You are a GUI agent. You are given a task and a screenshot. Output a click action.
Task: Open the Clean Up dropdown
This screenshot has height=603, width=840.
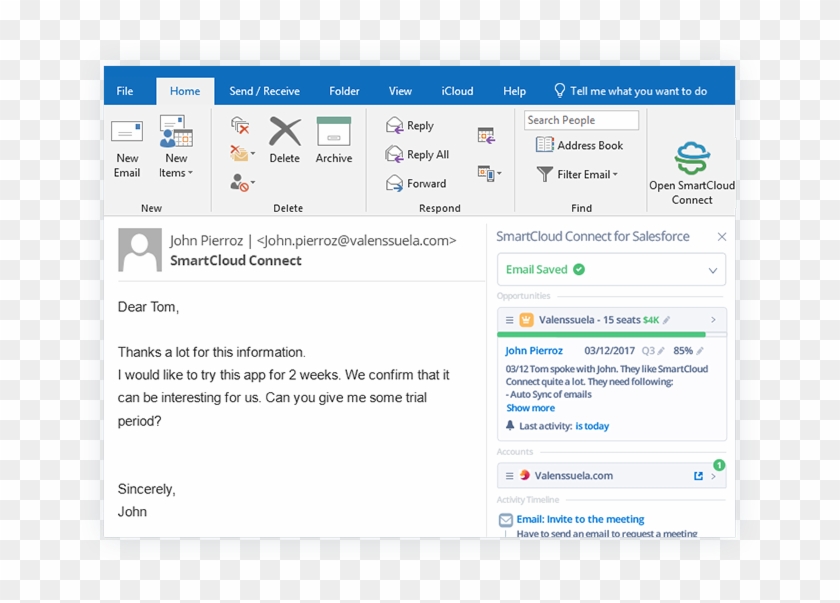pyautogui.click(x=242, y=153)
